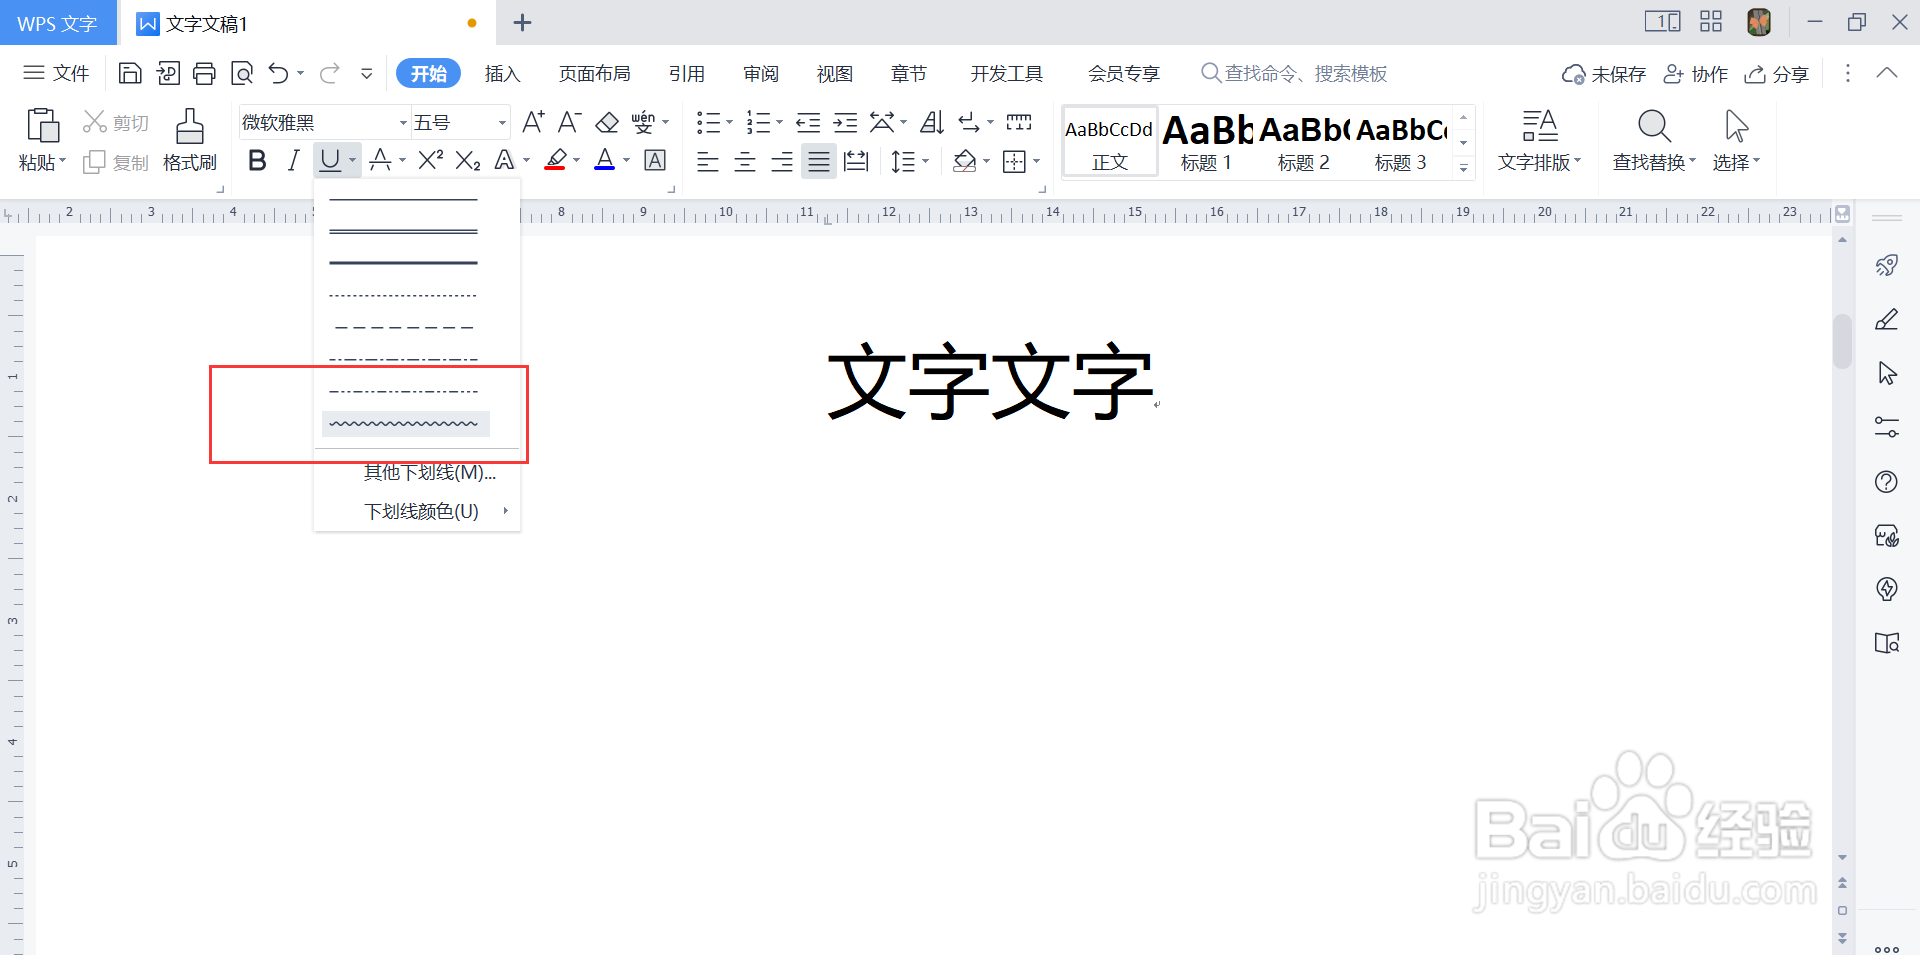Expand bullet list dropdown arrow
The height and width of the screenshot is (955, 1920).
[730, 122]
